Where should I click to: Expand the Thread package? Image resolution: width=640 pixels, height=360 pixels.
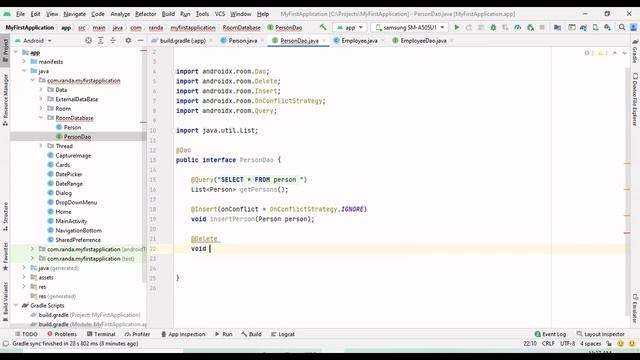point(41,146)
